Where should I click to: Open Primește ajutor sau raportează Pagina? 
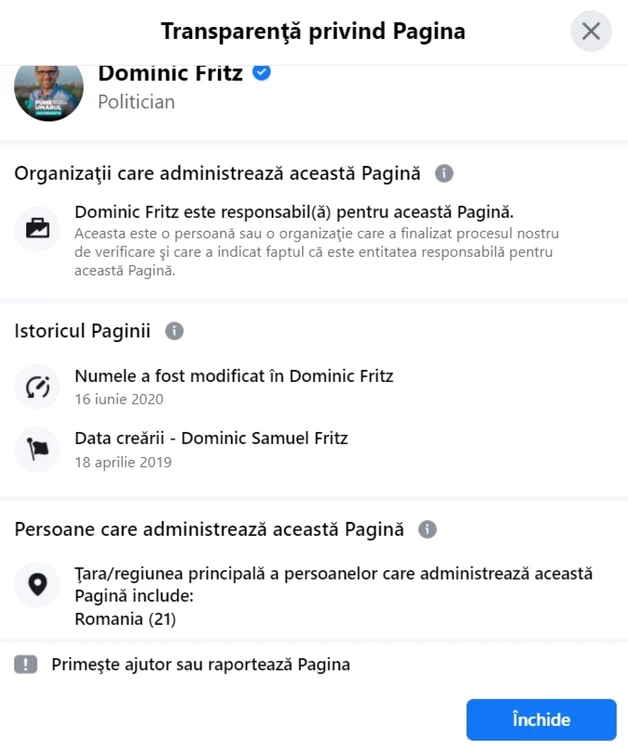click(x=200, y=664)
